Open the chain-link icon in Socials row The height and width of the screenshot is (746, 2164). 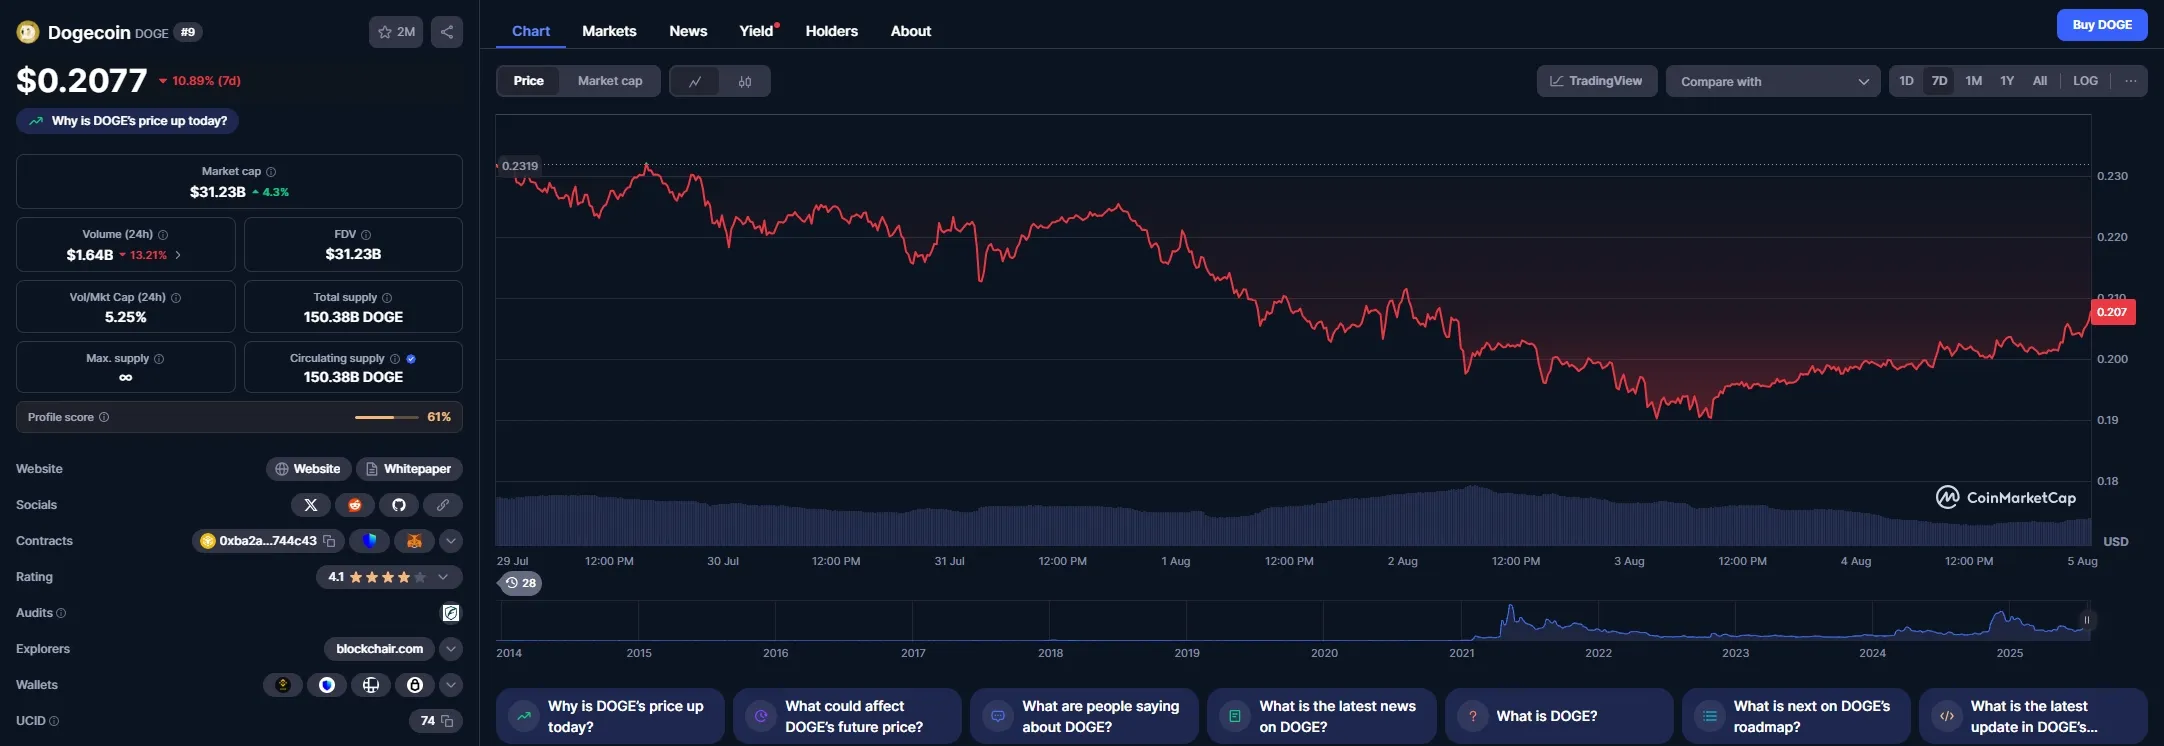tap(442, 505)
